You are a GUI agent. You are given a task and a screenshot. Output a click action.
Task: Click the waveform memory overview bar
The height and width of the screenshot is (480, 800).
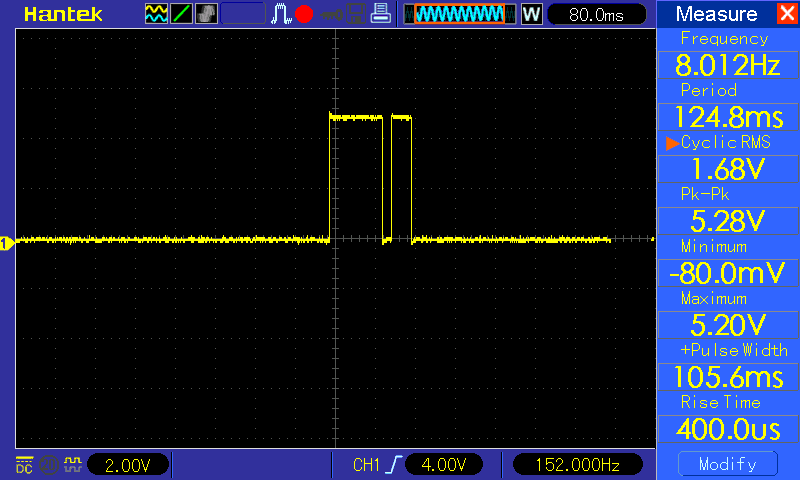(x=460, y=14)
